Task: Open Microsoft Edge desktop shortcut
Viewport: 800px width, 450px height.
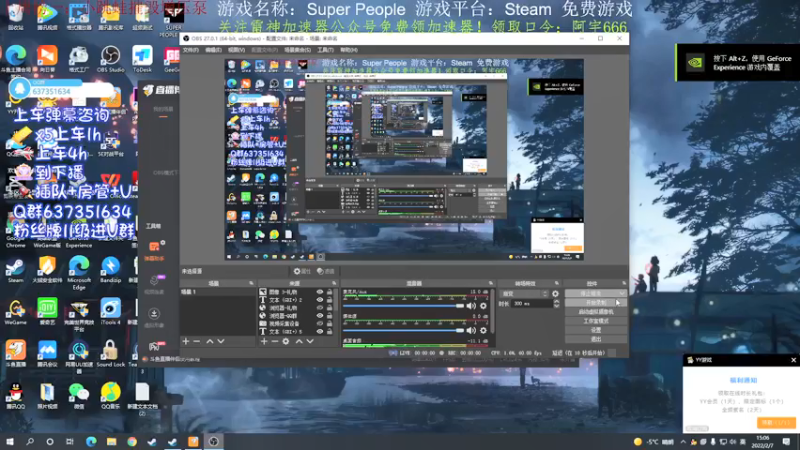Action: (79, 273)
